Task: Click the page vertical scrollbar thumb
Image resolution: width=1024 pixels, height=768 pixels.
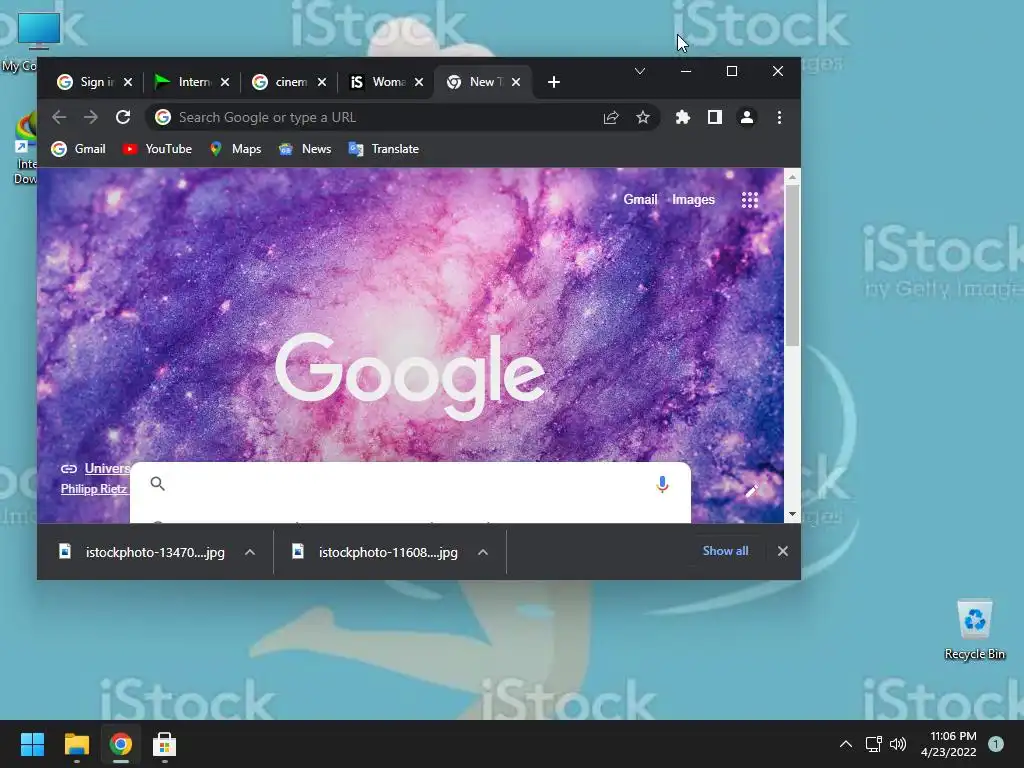Action: tap(792, 265)
